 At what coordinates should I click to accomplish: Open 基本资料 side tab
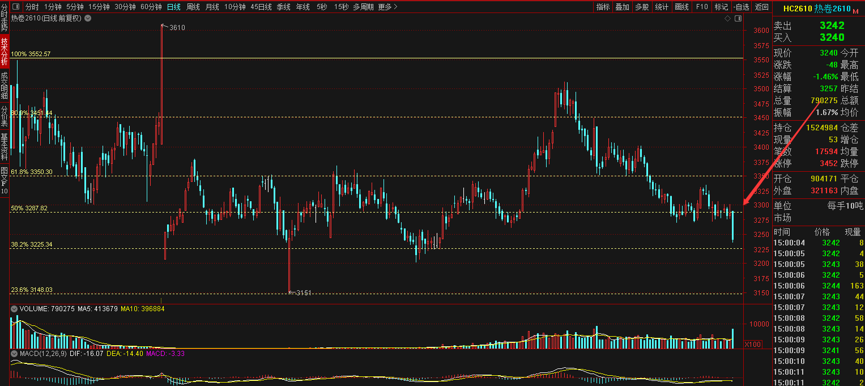[4, 147]
